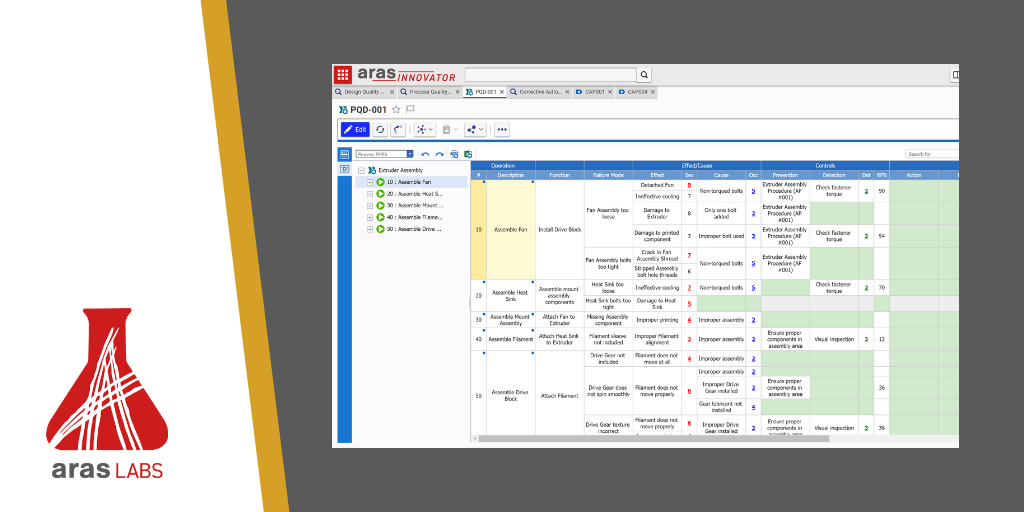The image size is (1024, 512).
Task: Switch to the Design Quality tab
Action: (363, 92)
